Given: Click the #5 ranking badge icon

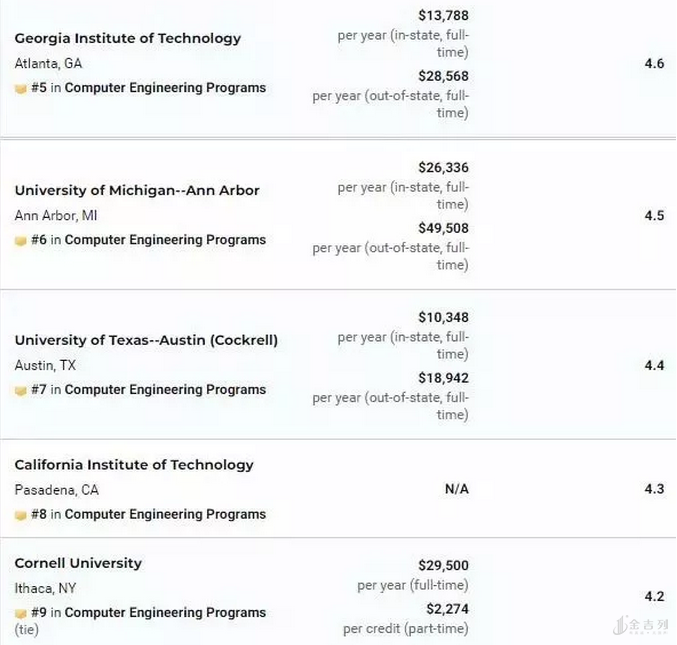Looking at the screenshot, I should click(20, 88).
